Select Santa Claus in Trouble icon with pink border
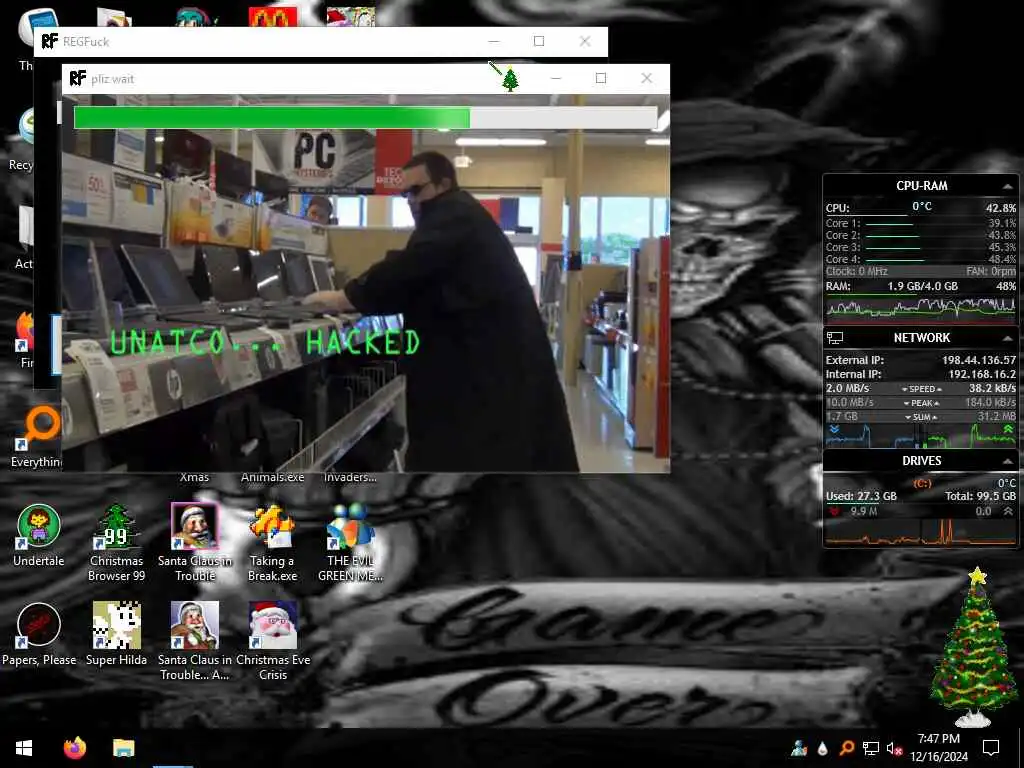The width and height of the screenshot is (1024, 768). point(195,542)
